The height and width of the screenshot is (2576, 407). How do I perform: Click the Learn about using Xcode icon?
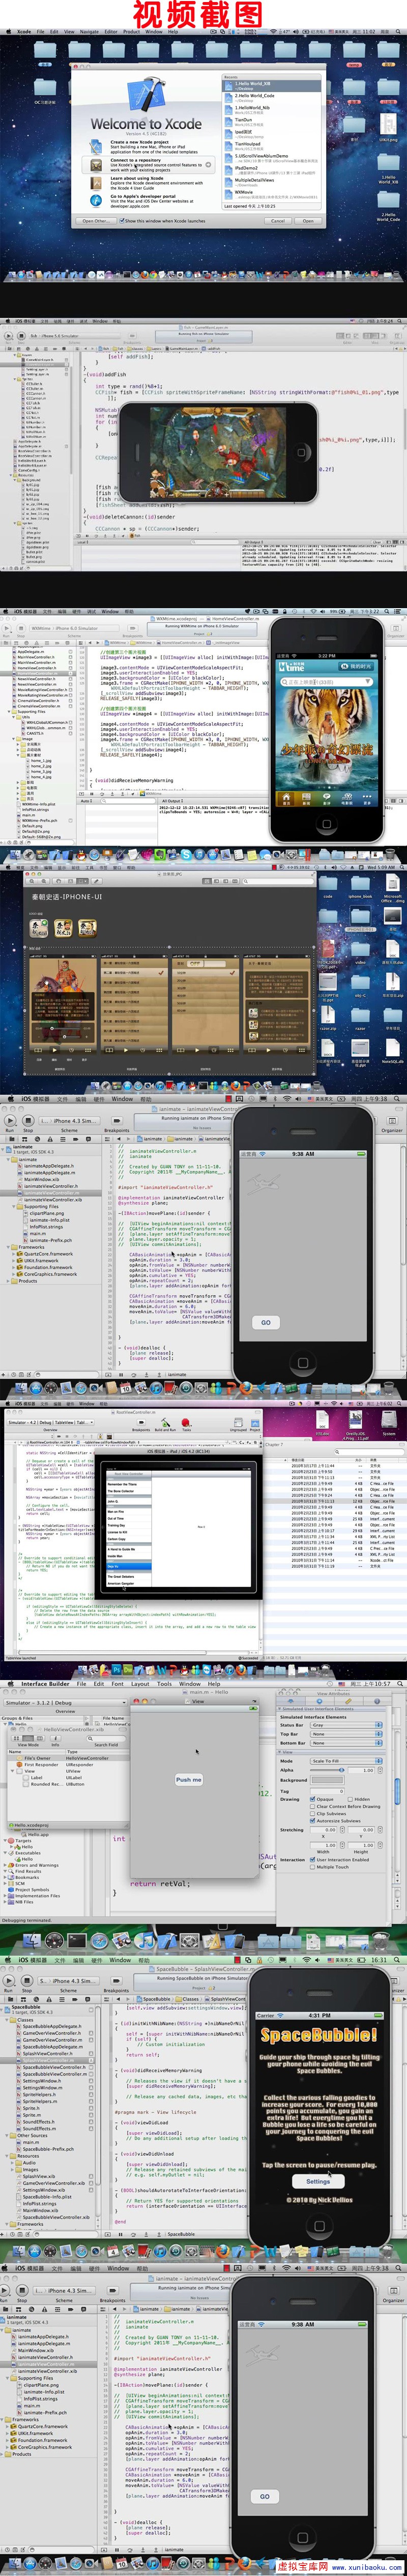(x=96, y=183)
